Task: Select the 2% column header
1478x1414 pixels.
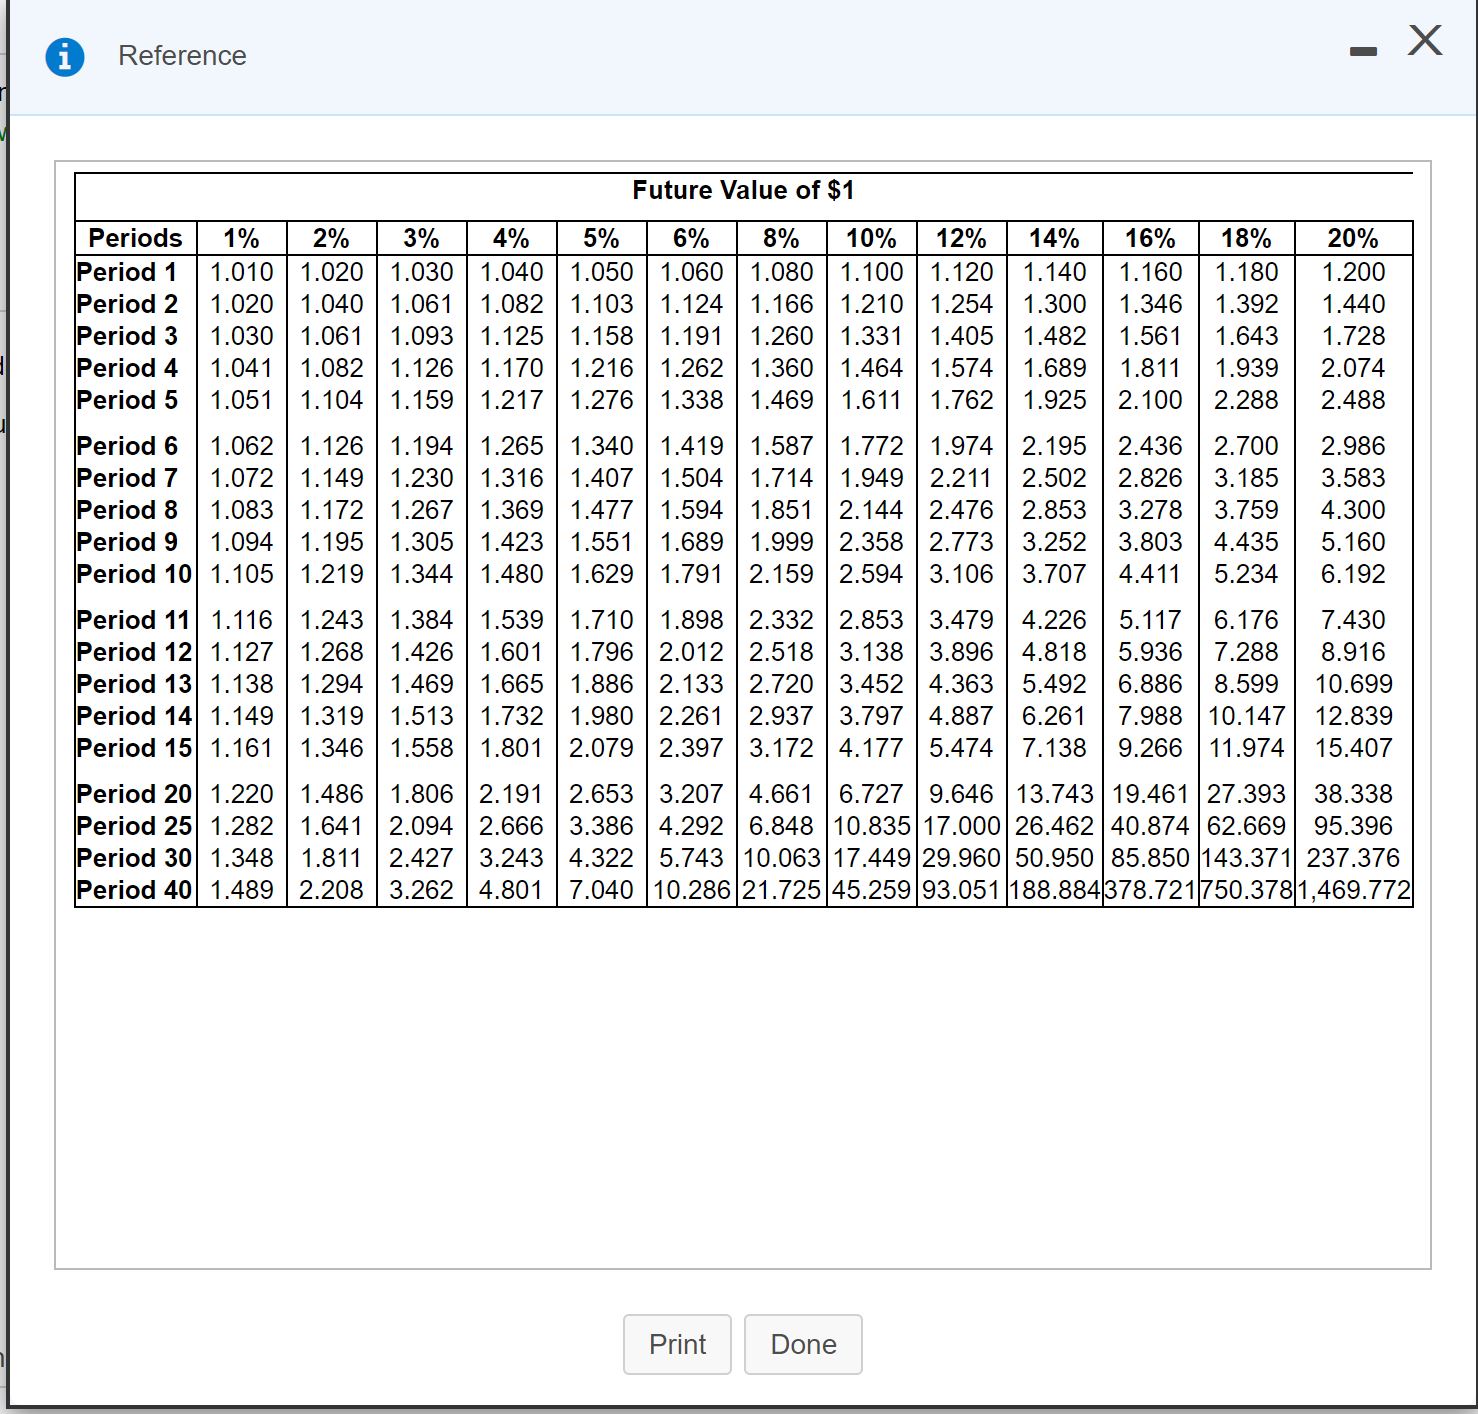Action: coord(331,238)
